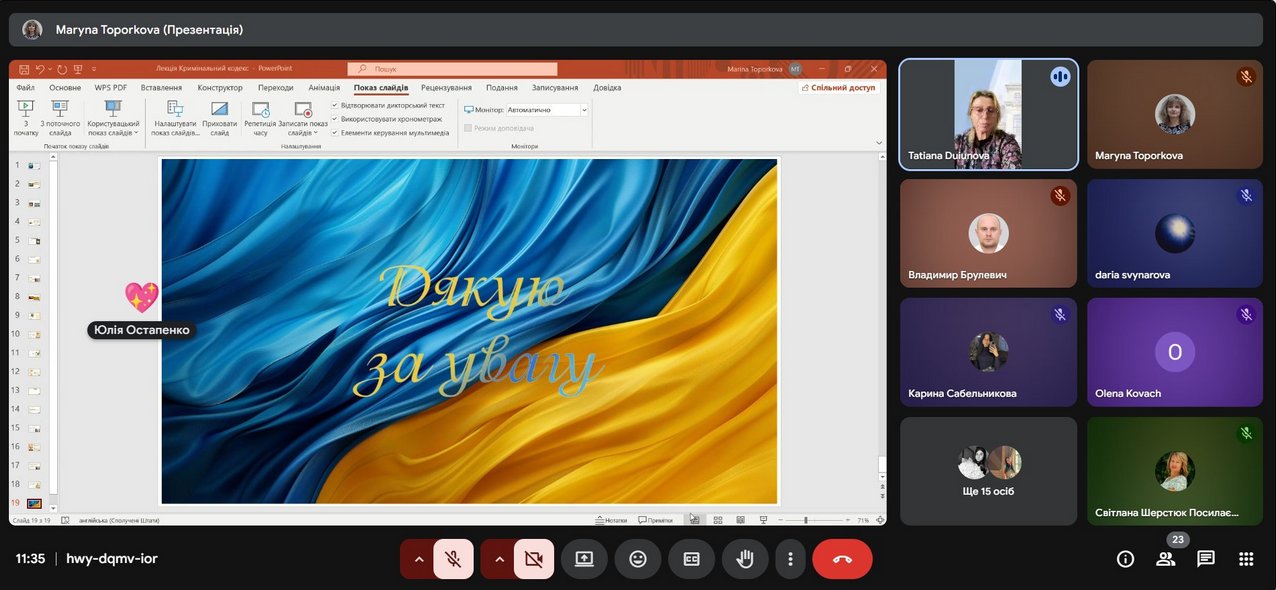The image size is (1276, 590).
Task: Turn on the camera
Action: pos(534,559)
